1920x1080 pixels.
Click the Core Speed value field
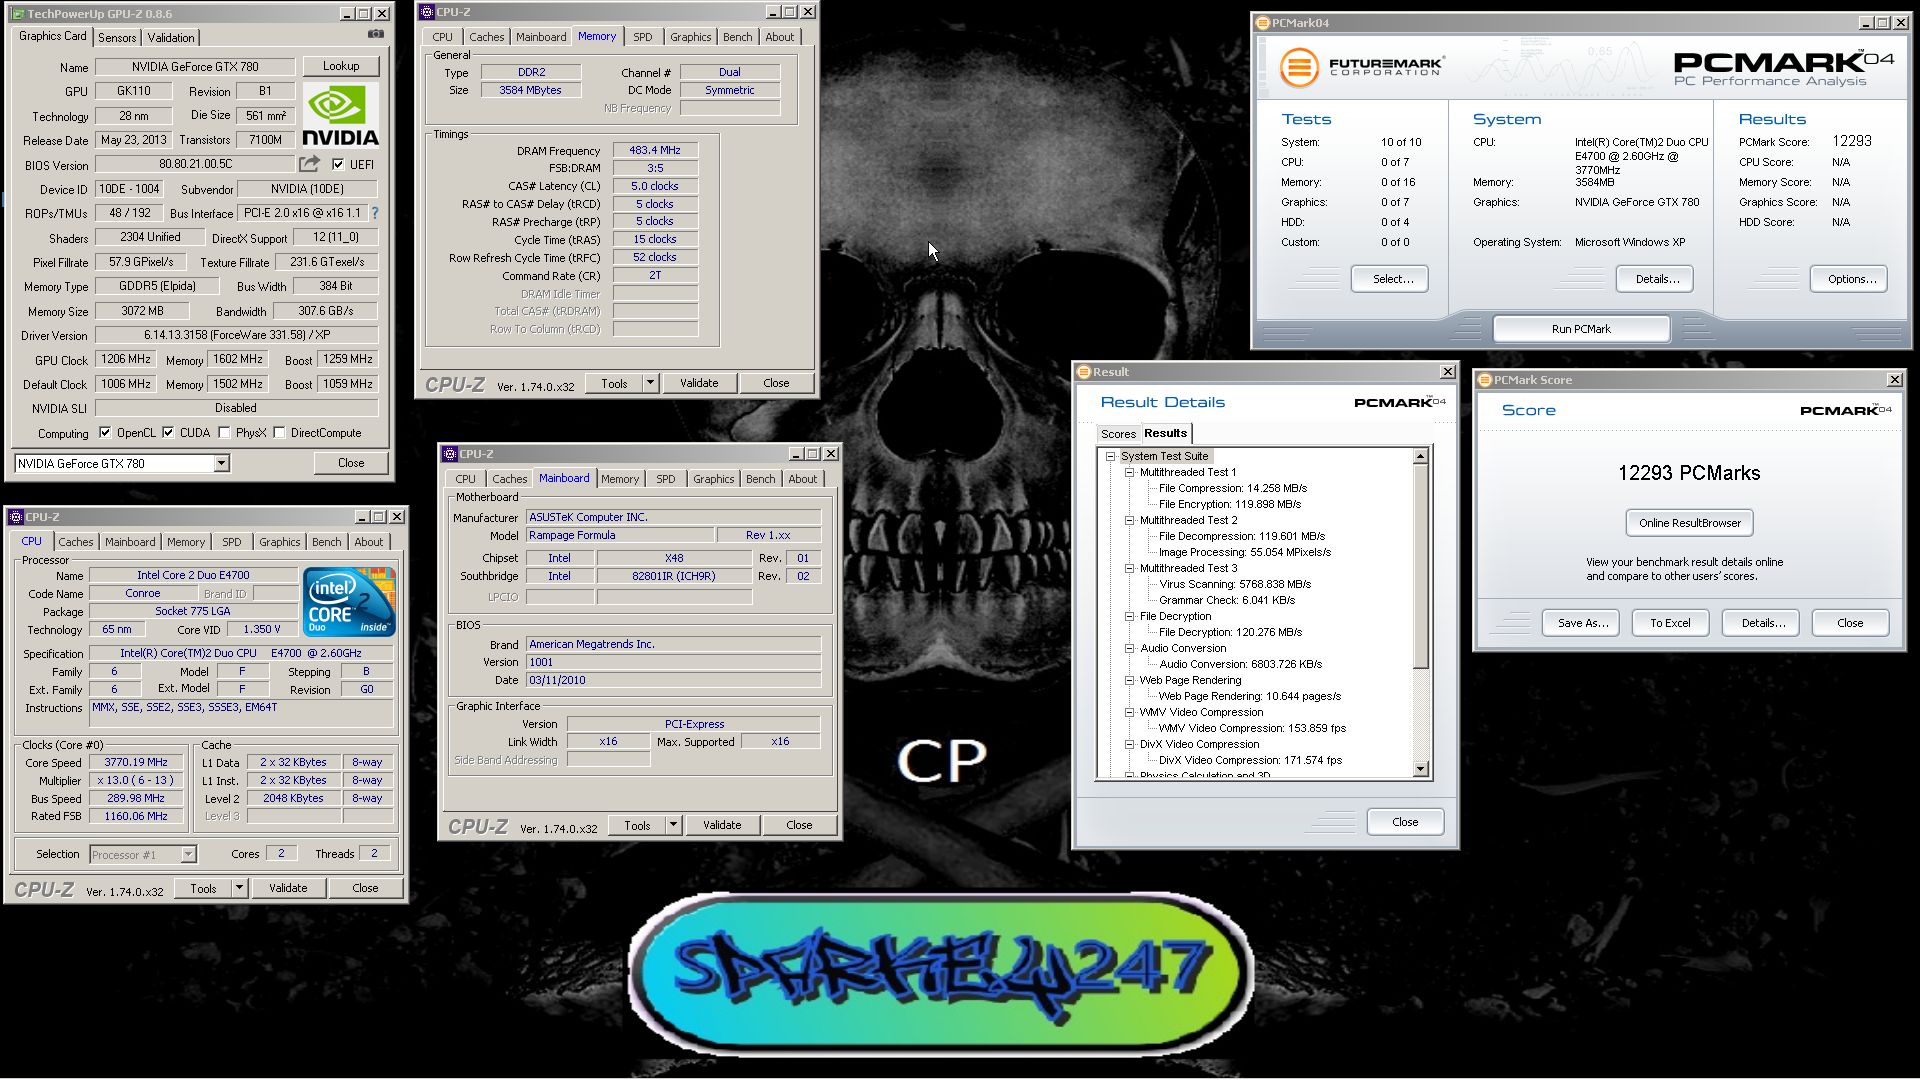tap(136, 762)
